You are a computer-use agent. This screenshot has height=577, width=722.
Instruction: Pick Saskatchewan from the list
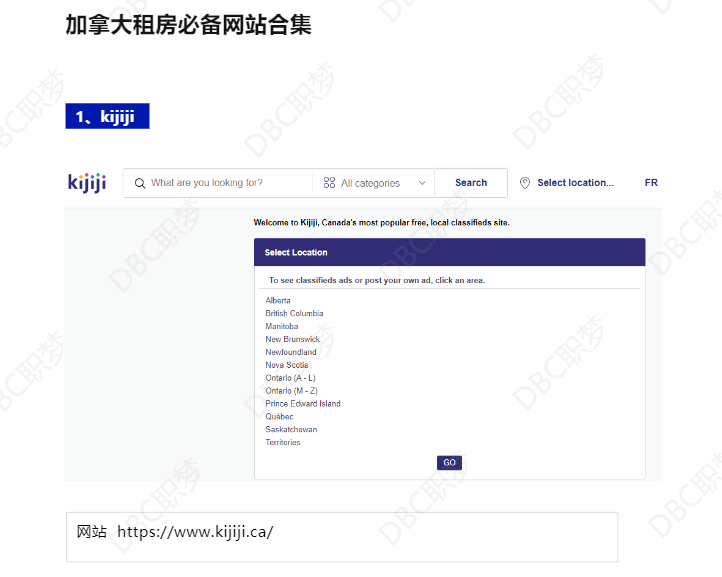click(291, 429)
